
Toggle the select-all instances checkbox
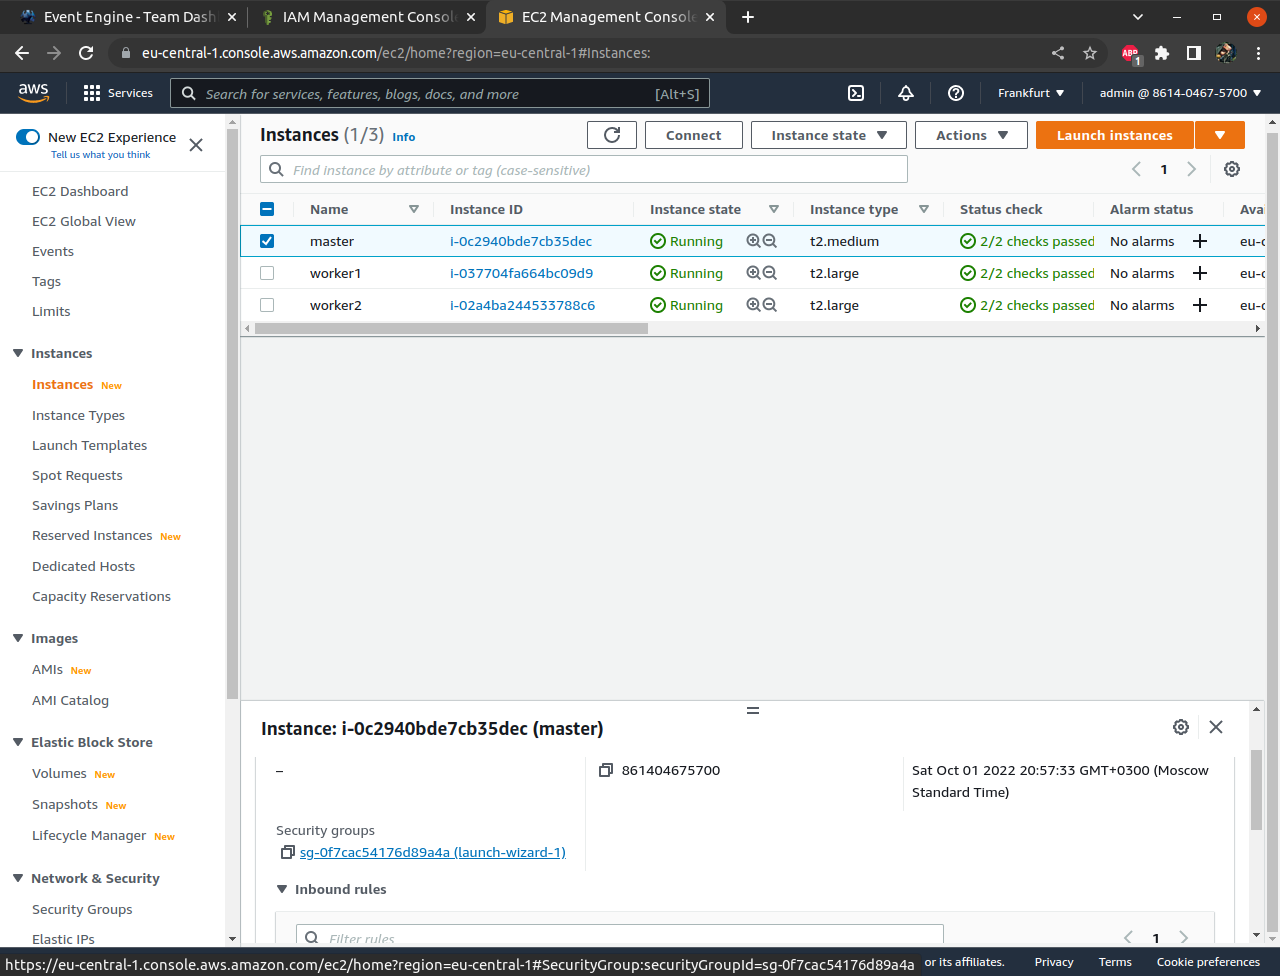(267, 209)
